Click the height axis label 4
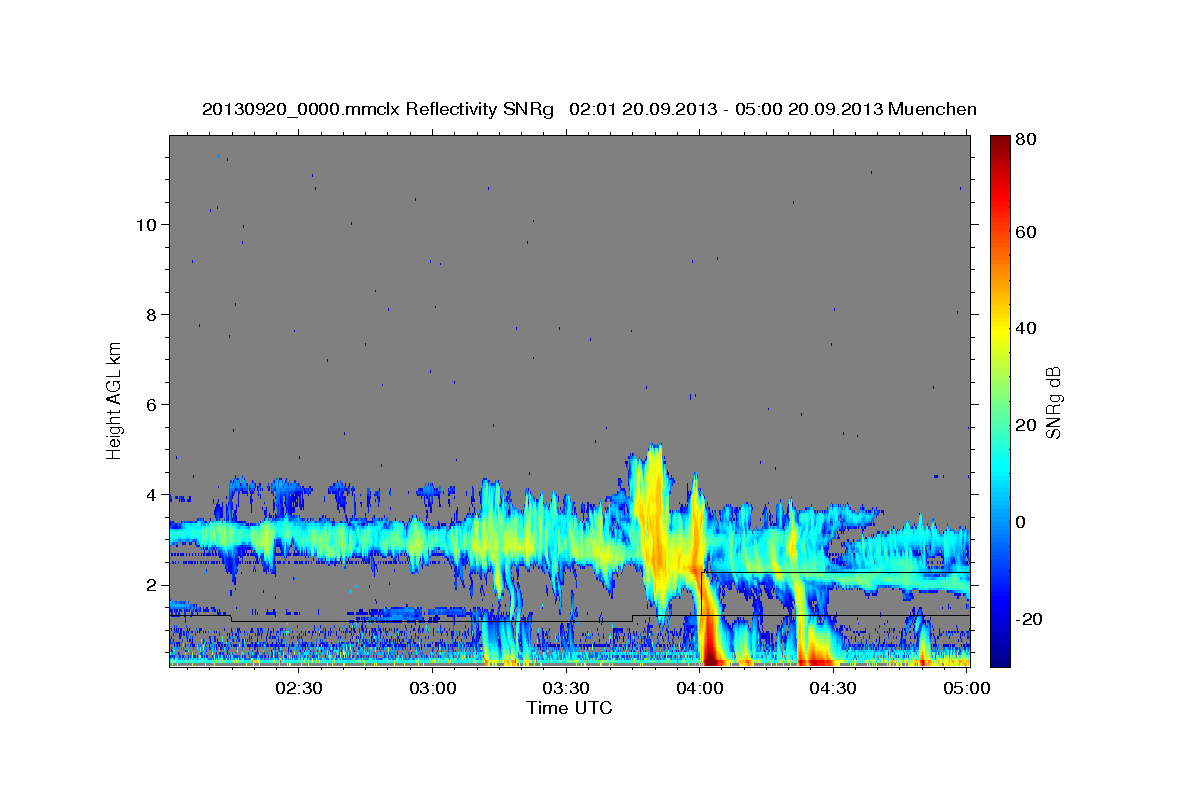This screenshot has width=1200, height=800. 150,495
